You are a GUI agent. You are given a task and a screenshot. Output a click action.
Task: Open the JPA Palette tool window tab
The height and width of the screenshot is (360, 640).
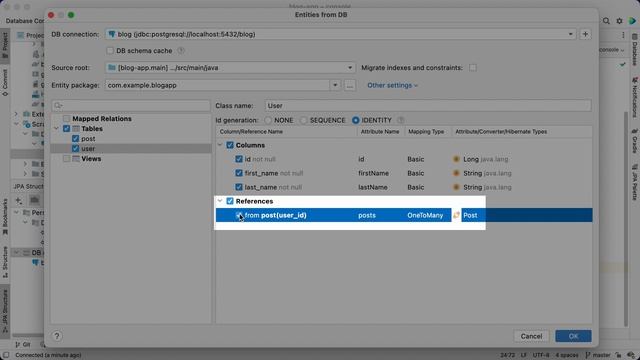(x=635, y=182)
